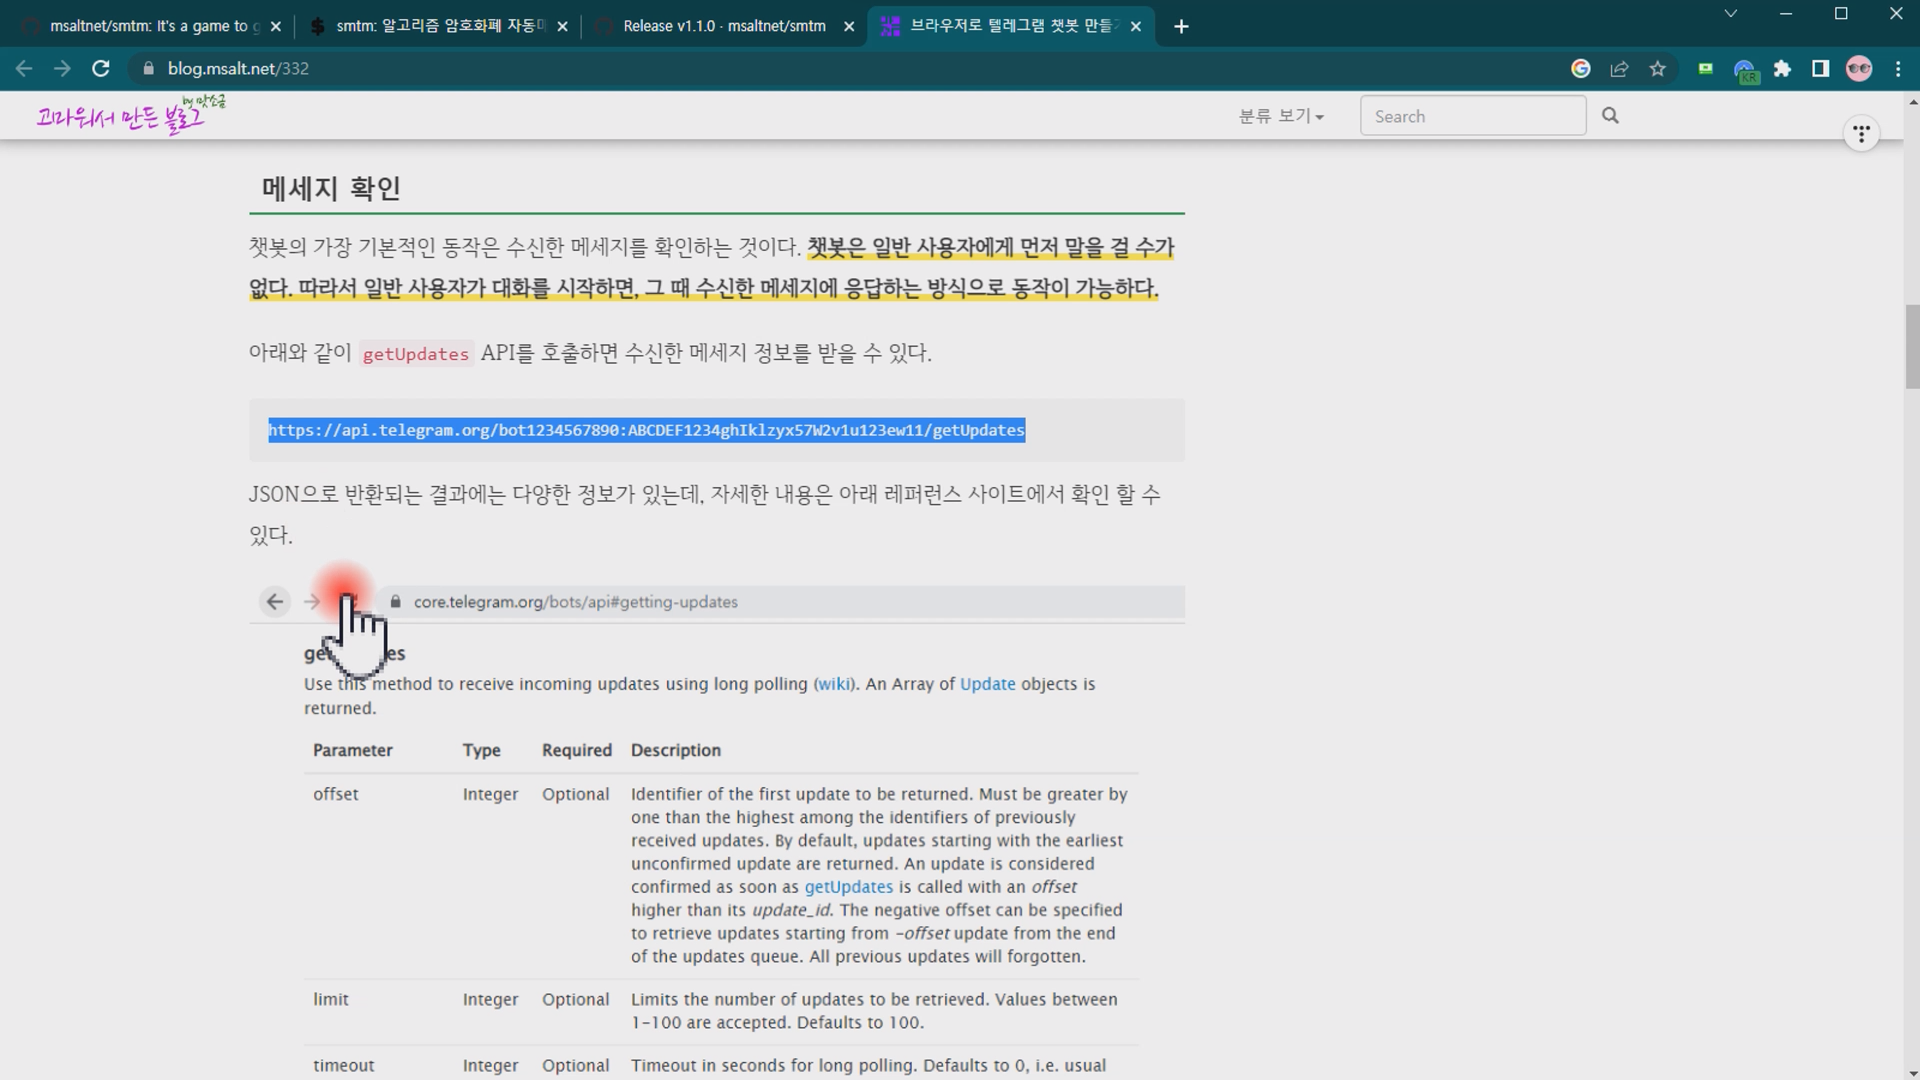Open the tab search chevron
This screenshot has width=1920, height=1080.
click(1731, 14)
